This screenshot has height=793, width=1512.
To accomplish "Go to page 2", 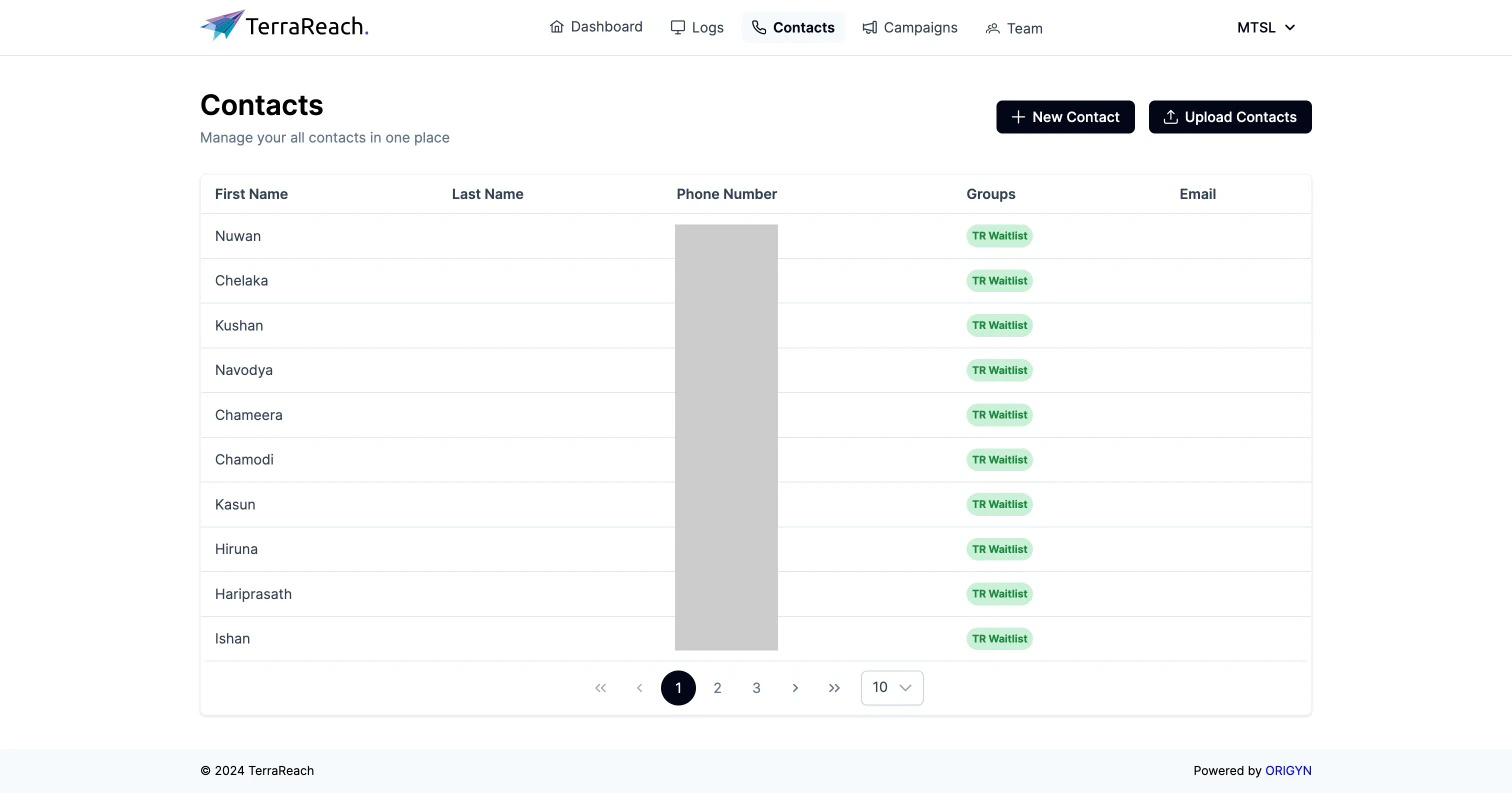I will pos(717,688).
